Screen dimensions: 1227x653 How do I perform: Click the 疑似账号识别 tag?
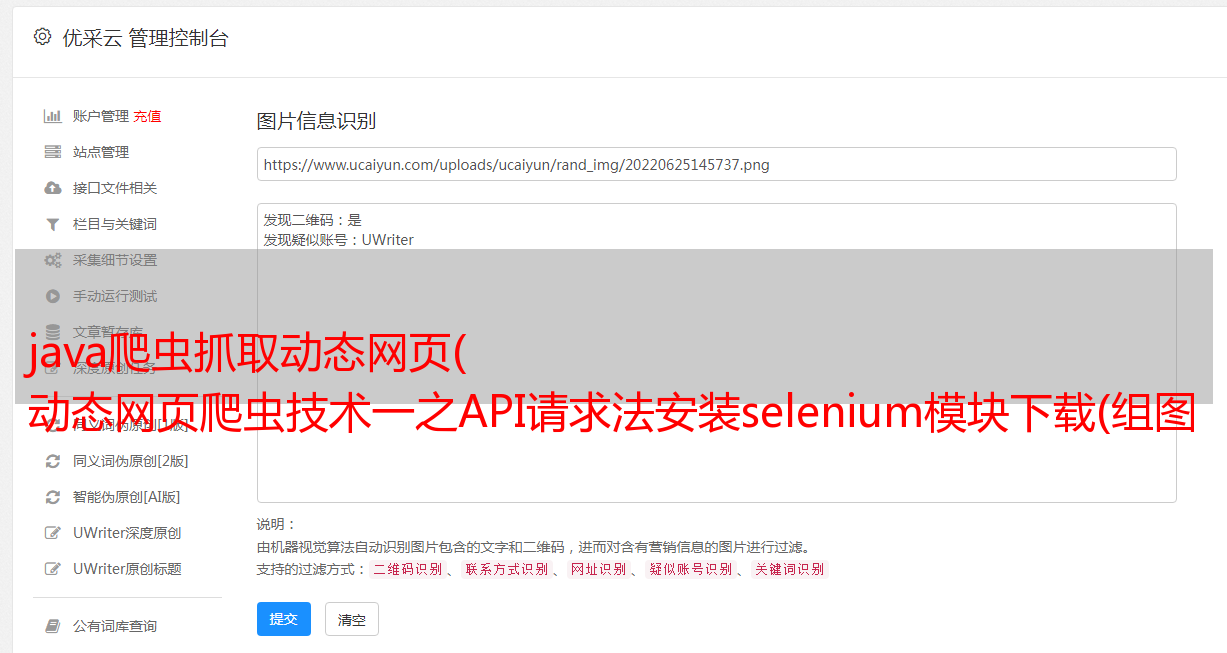tap(690, 569)
